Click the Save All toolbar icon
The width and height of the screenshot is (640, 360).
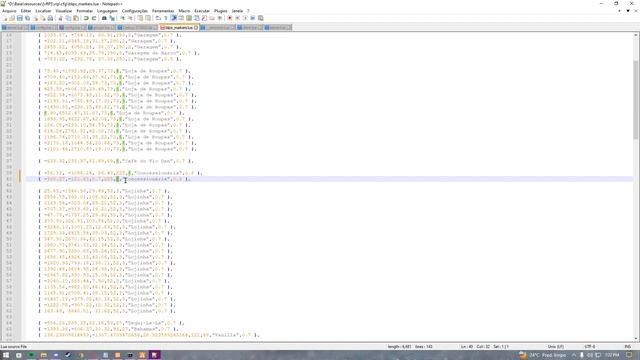pyautogui.click(x=27, y=18)
